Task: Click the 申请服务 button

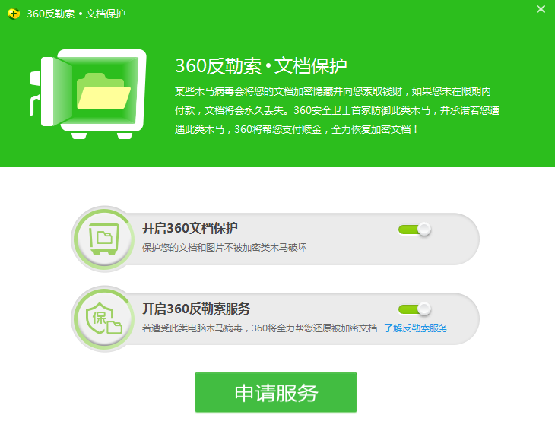Action: 276,392
